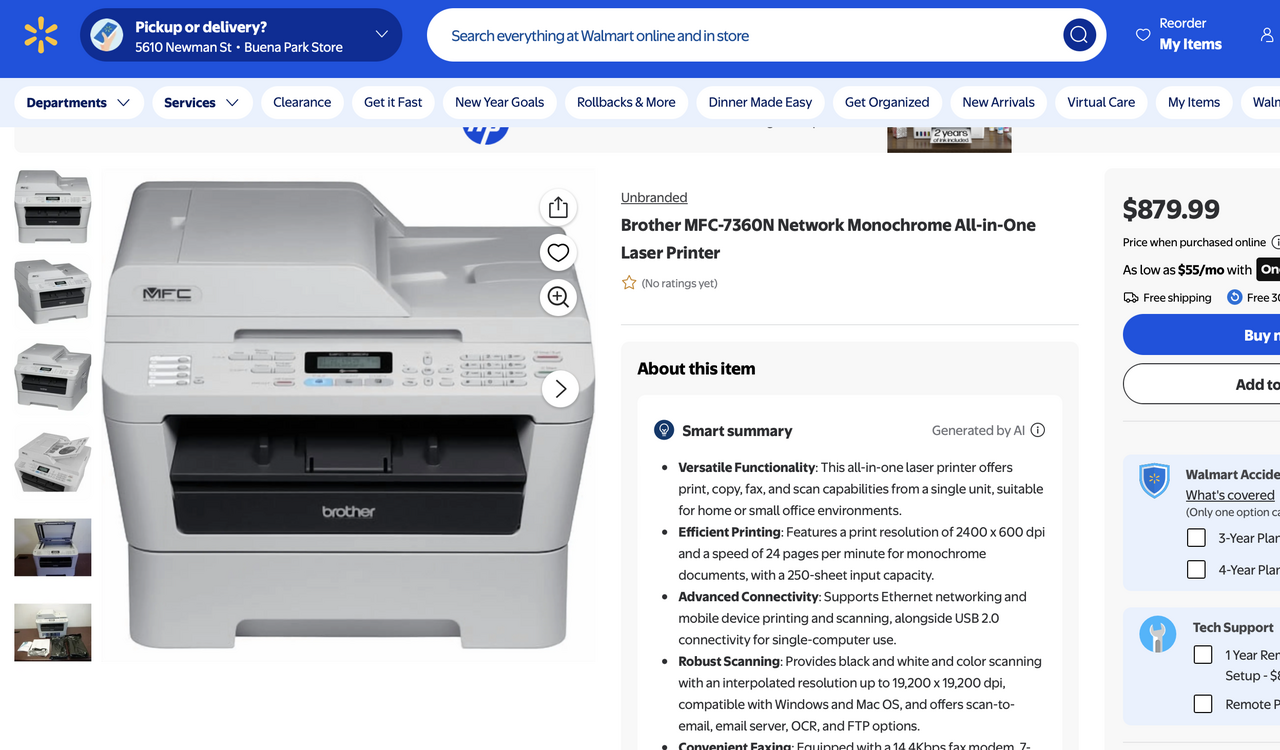Open the account person icon in header
The height and width of the screenshot is (750, 1280).
1267,35
